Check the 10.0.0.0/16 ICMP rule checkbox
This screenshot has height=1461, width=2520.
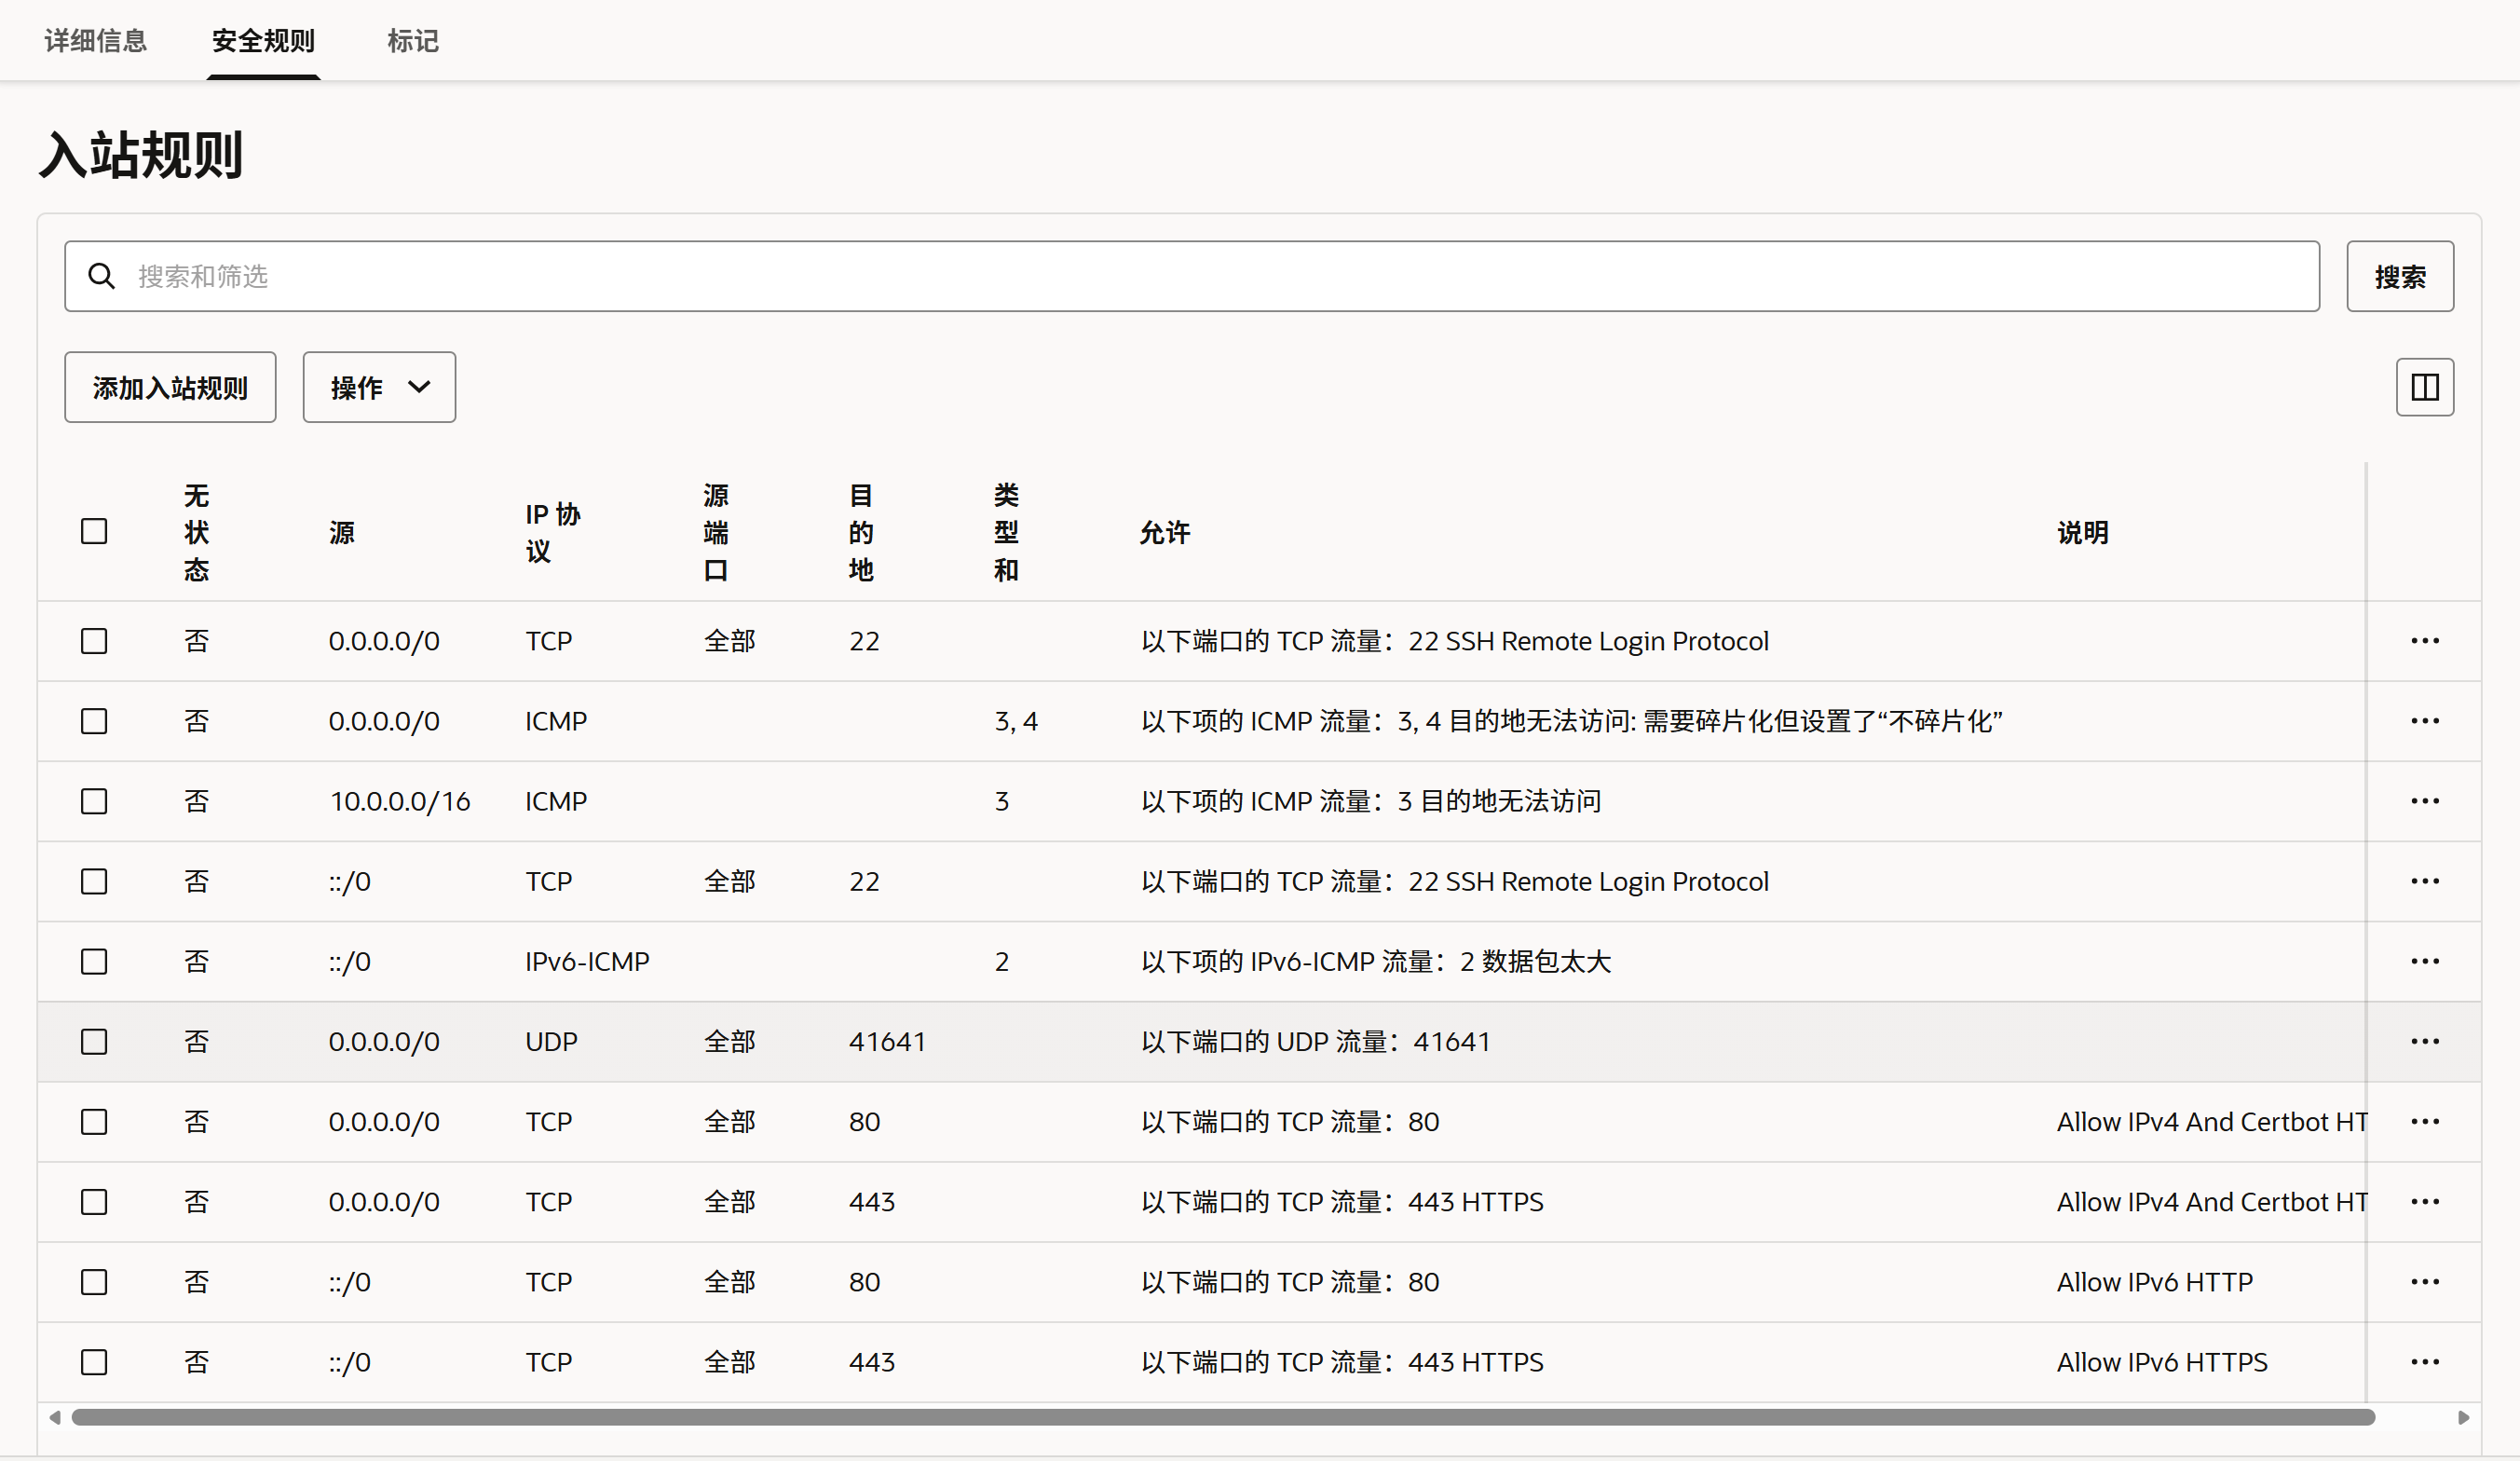coord(94,801)
